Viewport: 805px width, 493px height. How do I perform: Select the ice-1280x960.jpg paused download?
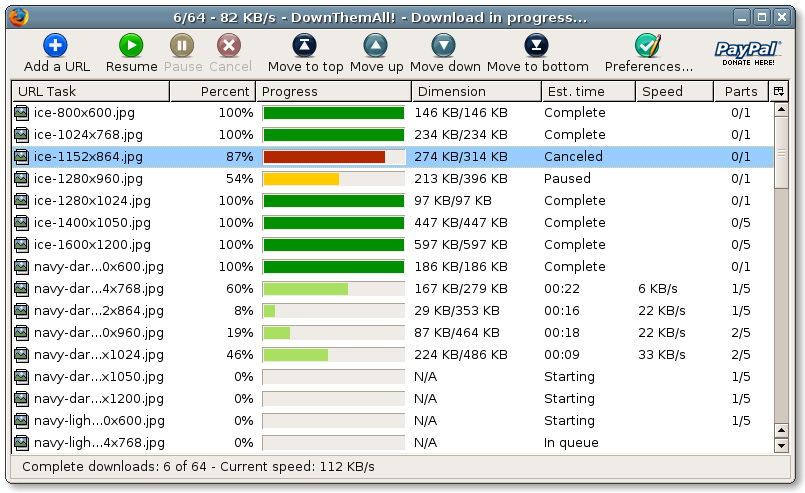coord(88,179)
